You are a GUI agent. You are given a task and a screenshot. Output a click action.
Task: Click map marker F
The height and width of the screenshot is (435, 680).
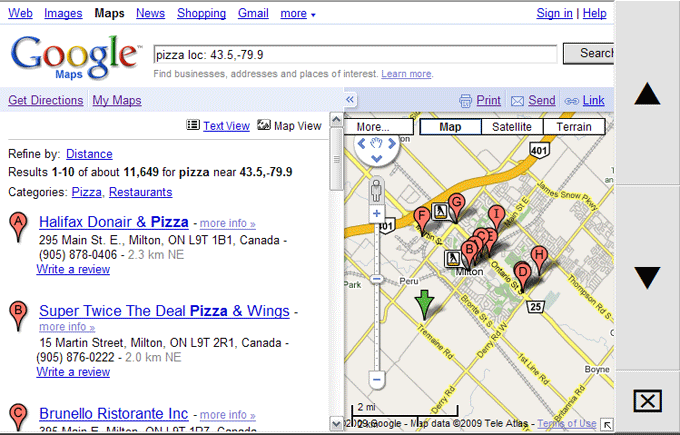coord(422,221)
